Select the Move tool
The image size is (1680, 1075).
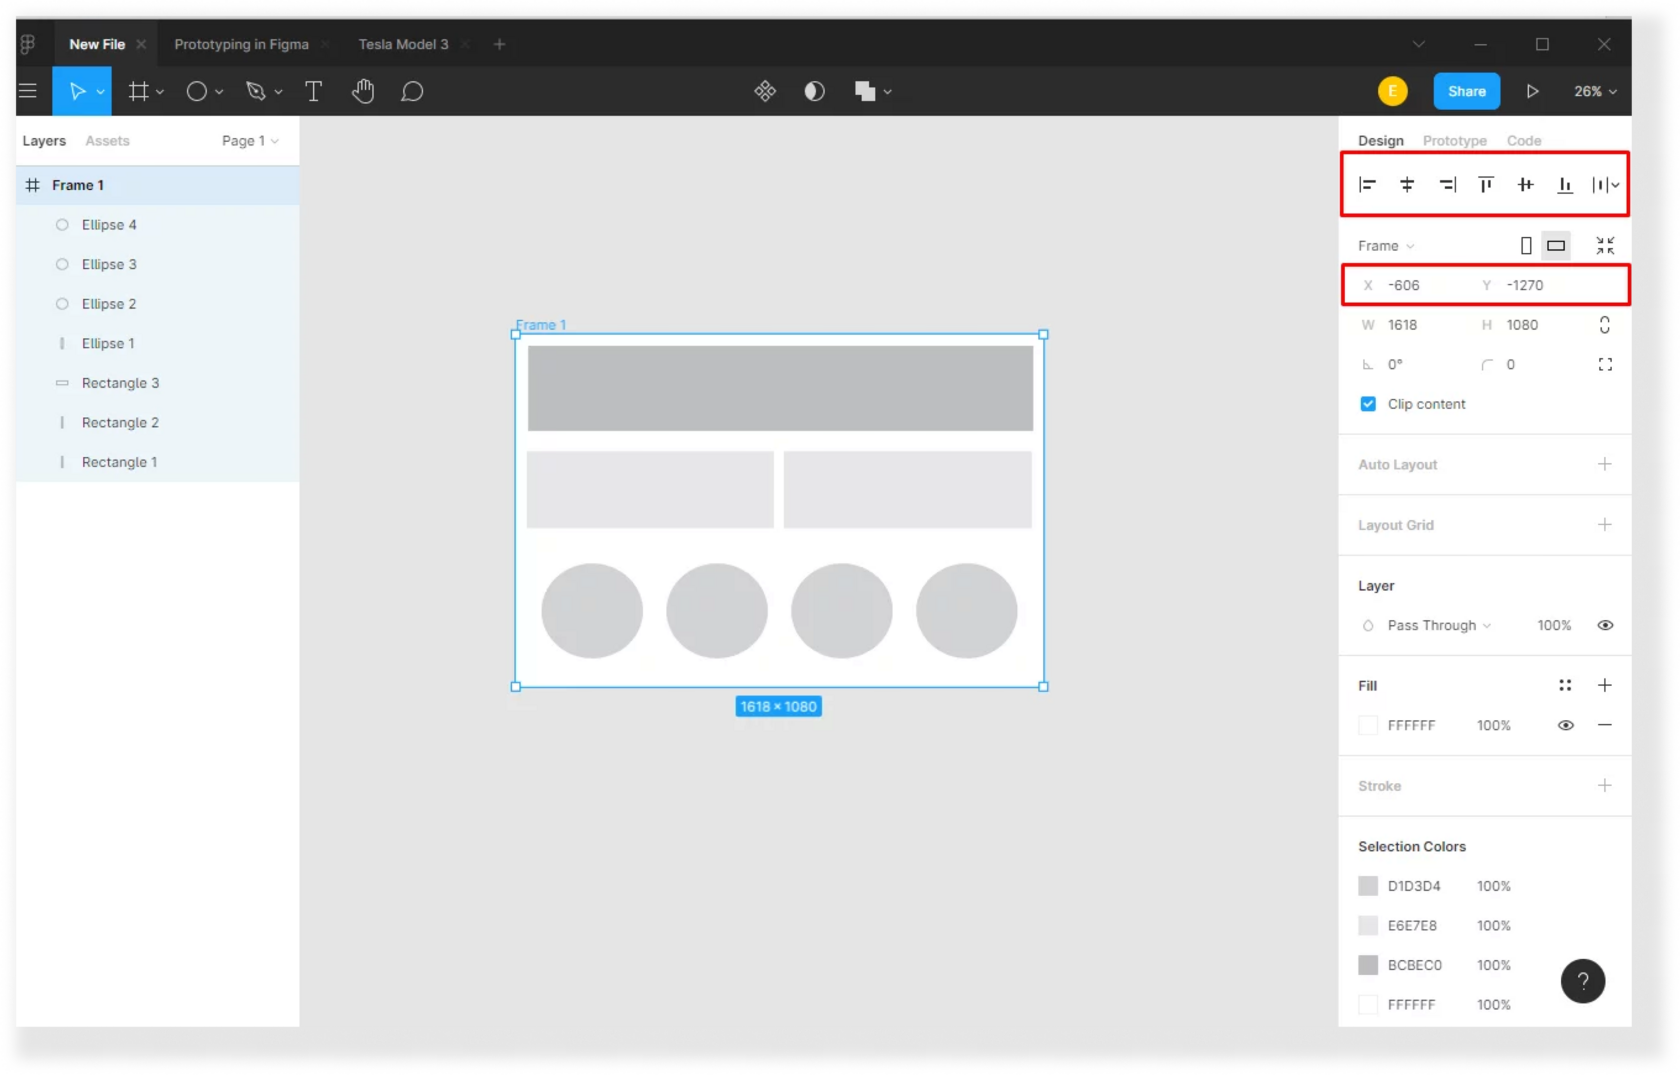(x=76, y=91)
